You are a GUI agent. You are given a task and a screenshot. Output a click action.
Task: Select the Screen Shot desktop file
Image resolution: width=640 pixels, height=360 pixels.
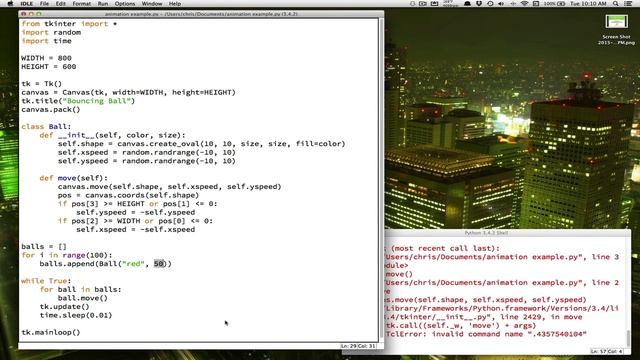616,29
